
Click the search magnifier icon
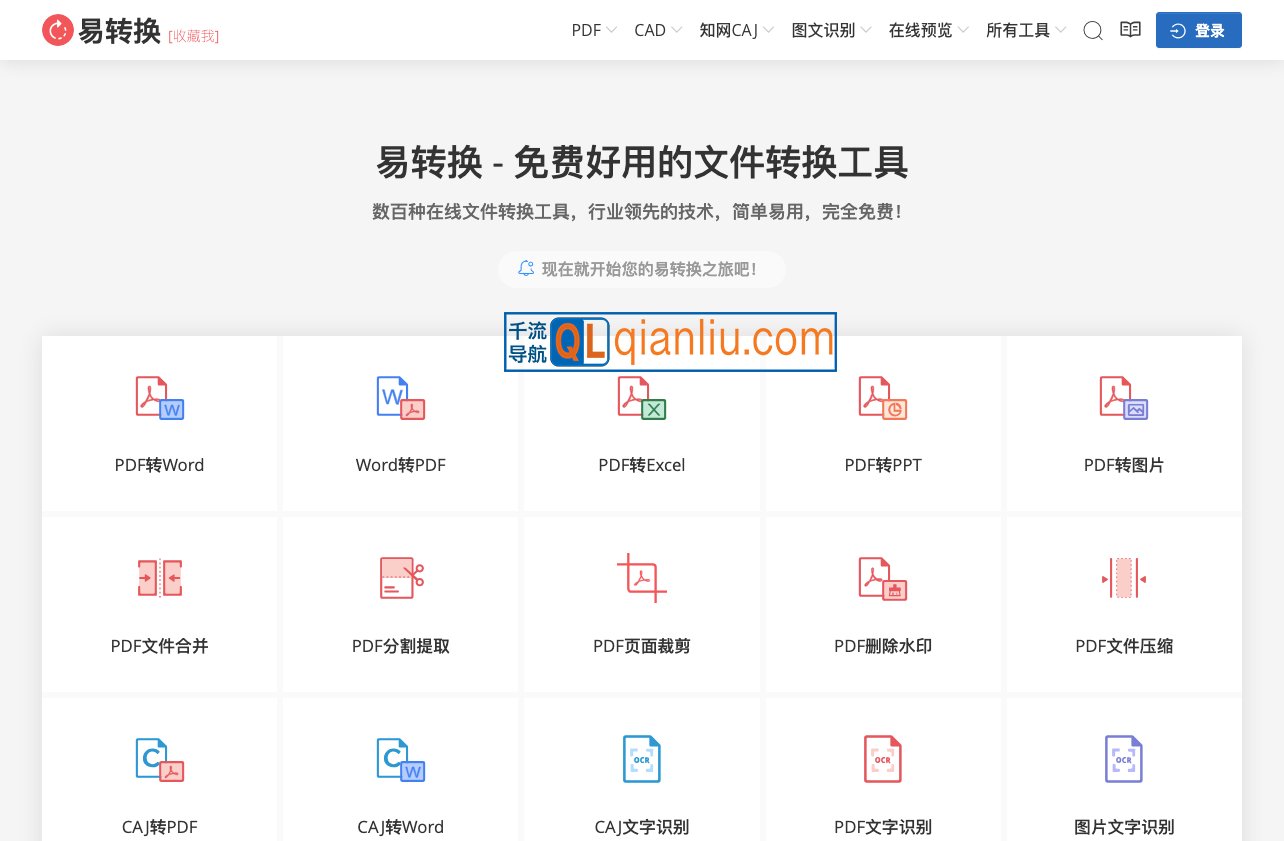[x=1093, y=31]
